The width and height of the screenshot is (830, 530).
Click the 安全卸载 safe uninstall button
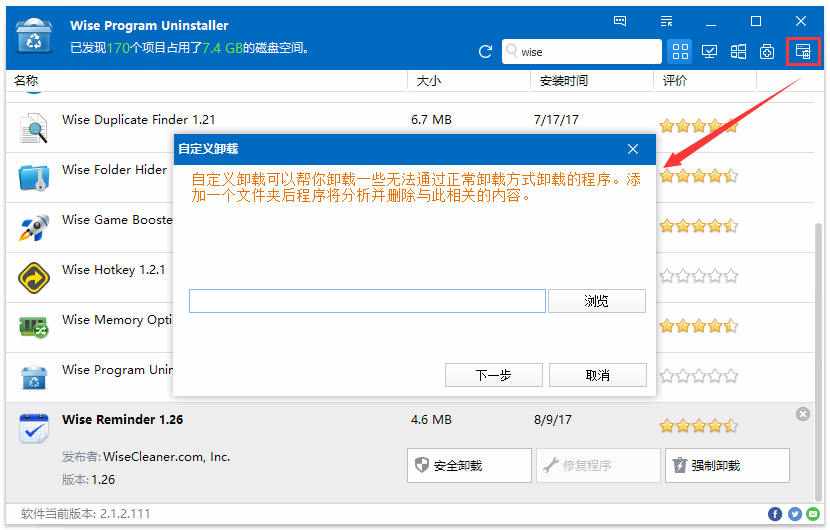469,465
